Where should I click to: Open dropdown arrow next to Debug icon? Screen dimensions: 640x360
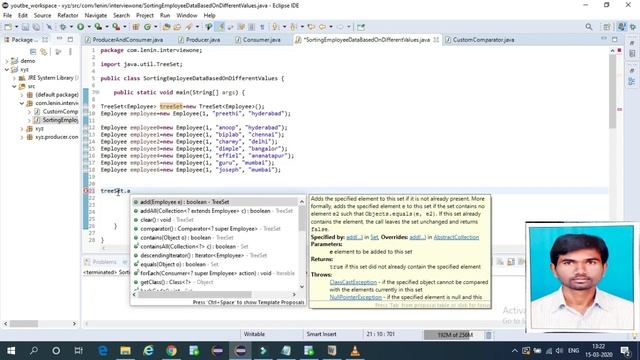71,27
